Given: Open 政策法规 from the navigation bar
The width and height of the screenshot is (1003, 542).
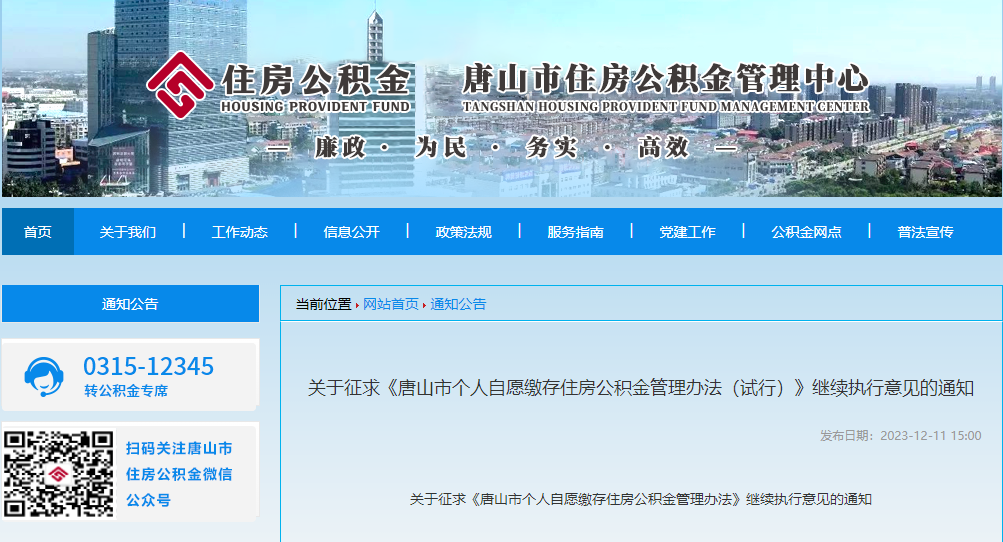Looking at the screenshot, I should (464, 232).
